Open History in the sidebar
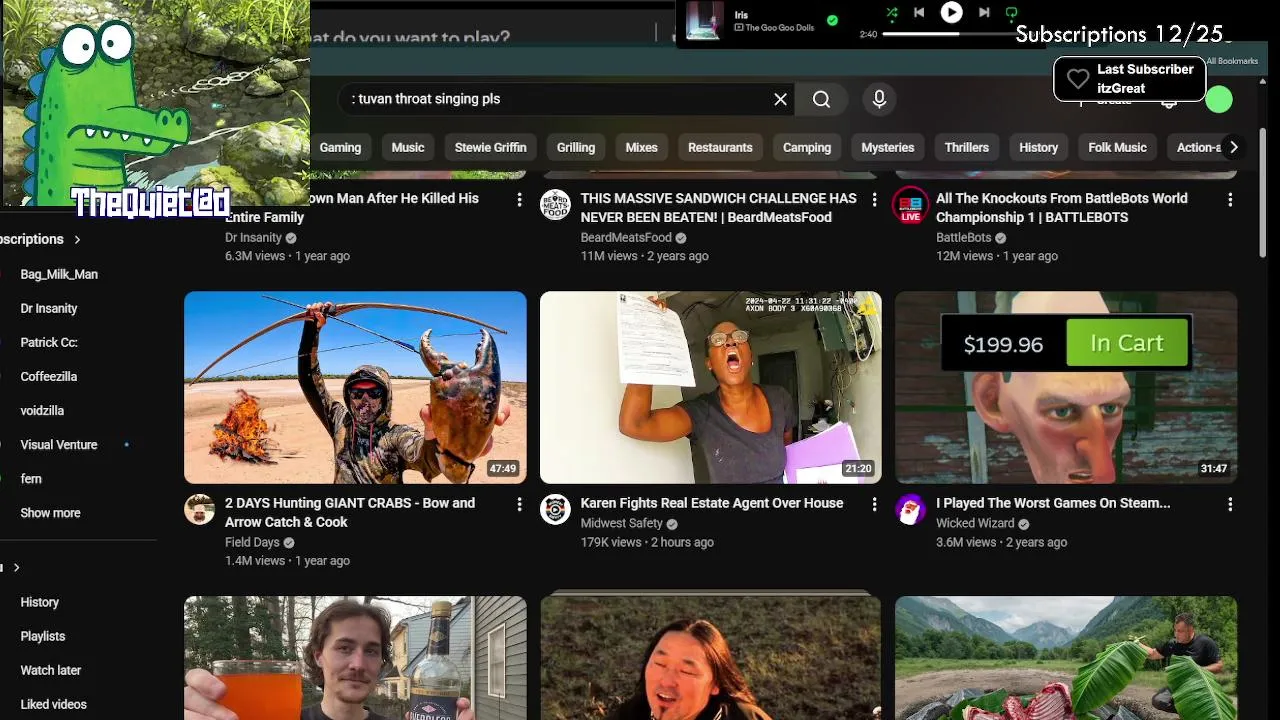1280x720 pixels. [40, 602]
